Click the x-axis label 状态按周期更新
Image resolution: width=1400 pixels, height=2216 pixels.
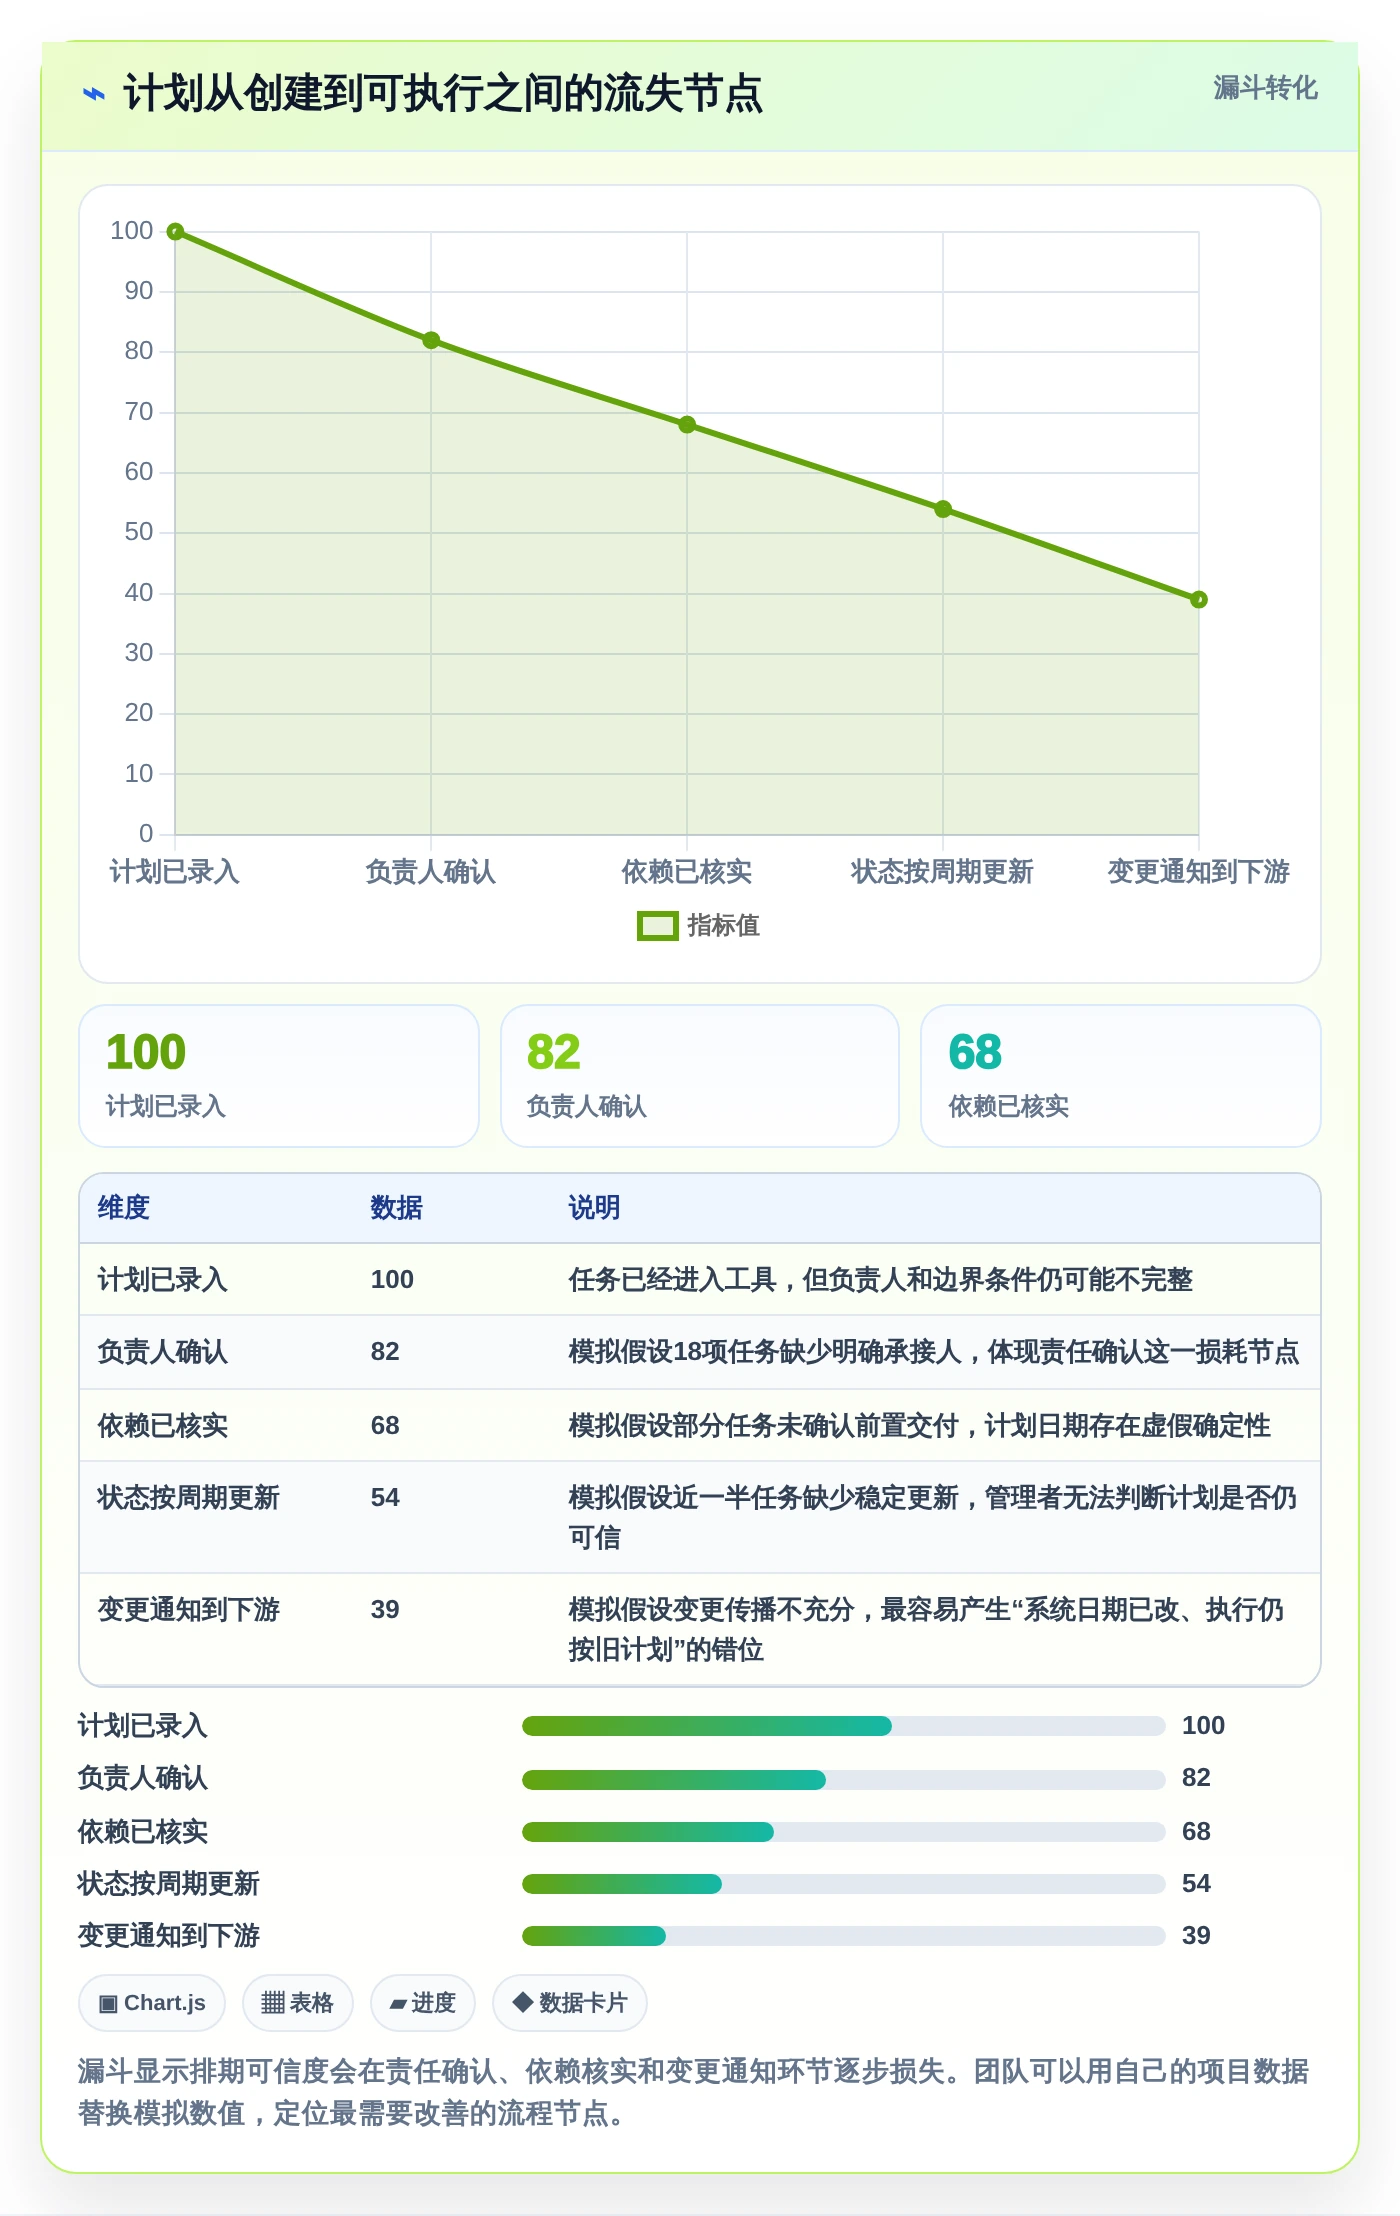pos(942,872)
